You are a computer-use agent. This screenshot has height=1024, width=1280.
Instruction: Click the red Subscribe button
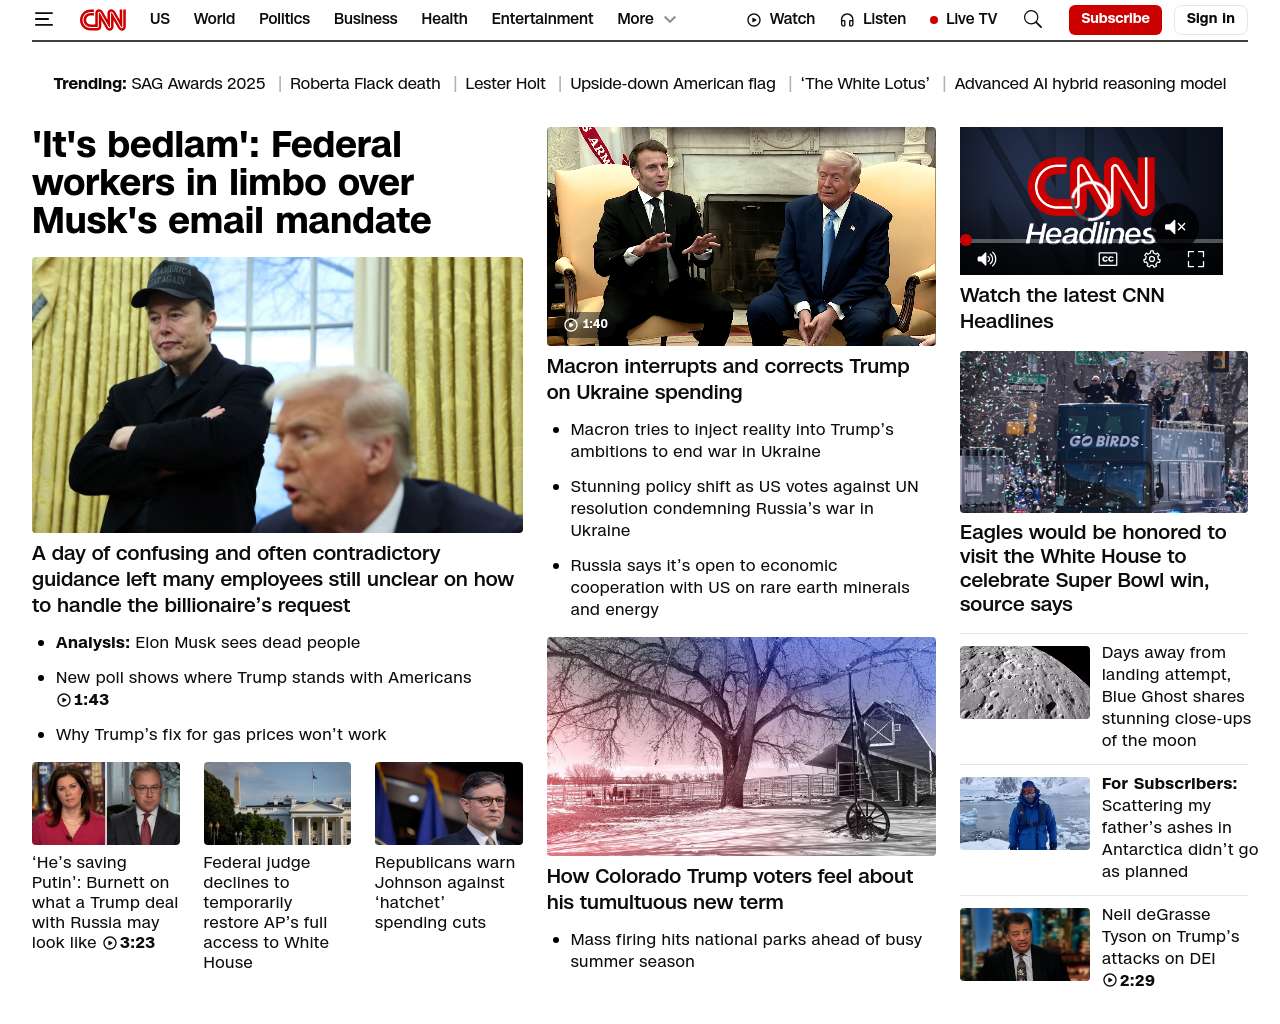click(x=1115, y=19)
